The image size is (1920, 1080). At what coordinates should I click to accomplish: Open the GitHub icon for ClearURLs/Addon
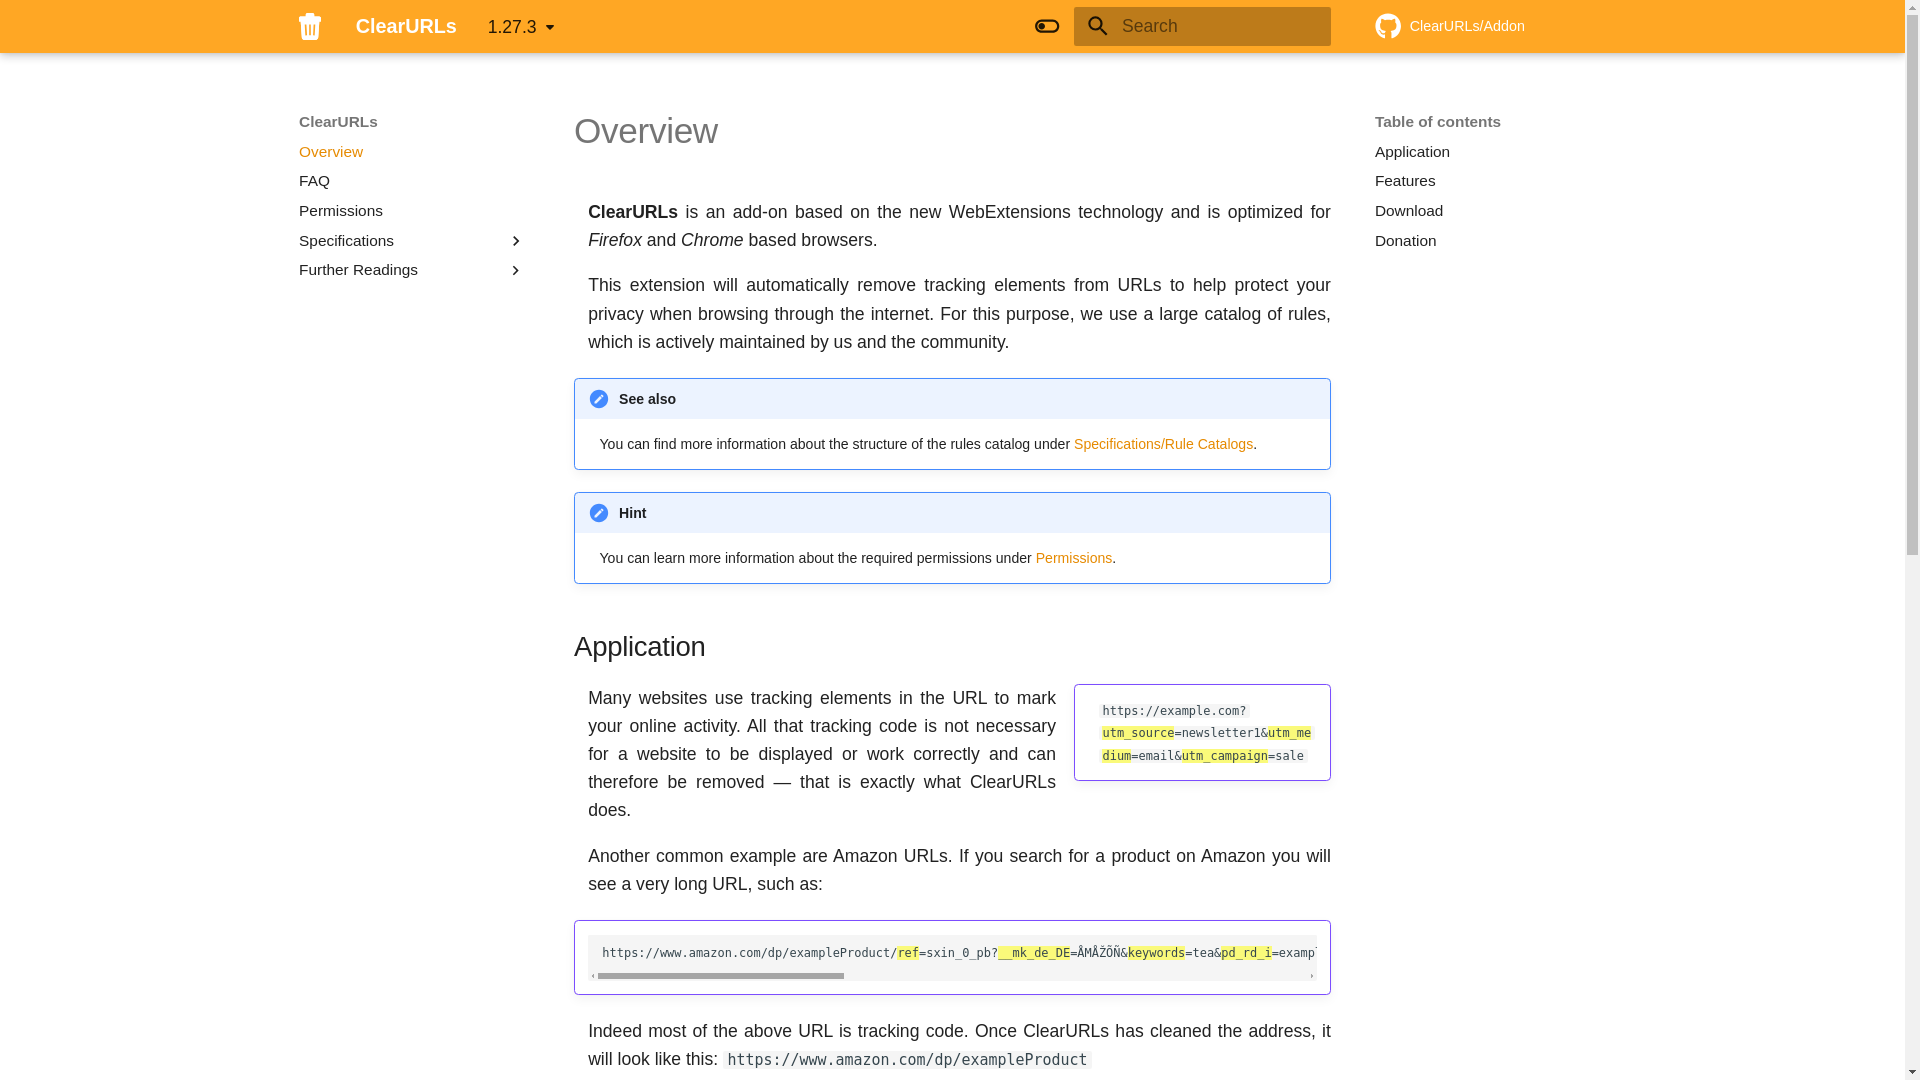click(x=1388, y=26)
